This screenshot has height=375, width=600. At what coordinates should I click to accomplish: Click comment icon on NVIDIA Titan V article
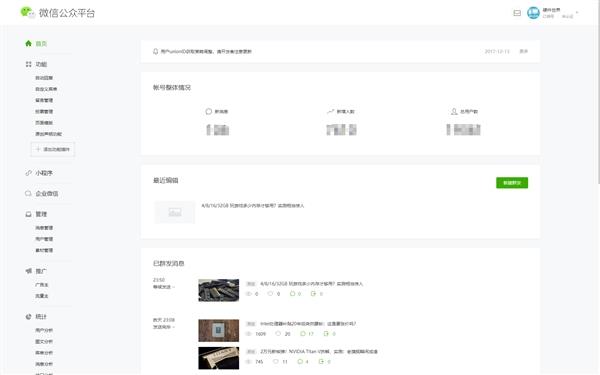pyautogui.click(x=276, y=361)
